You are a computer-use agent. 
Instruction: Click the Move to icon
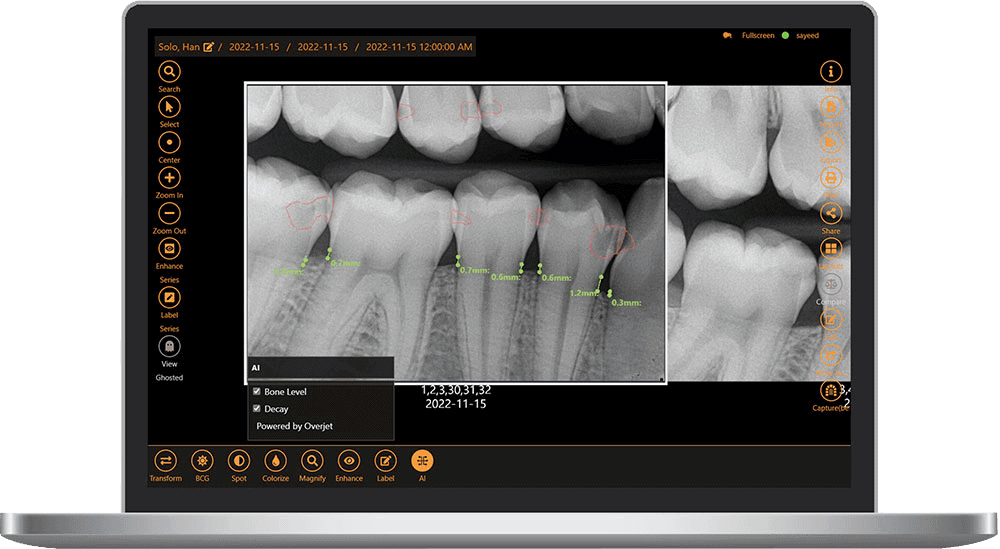point(830,355)
